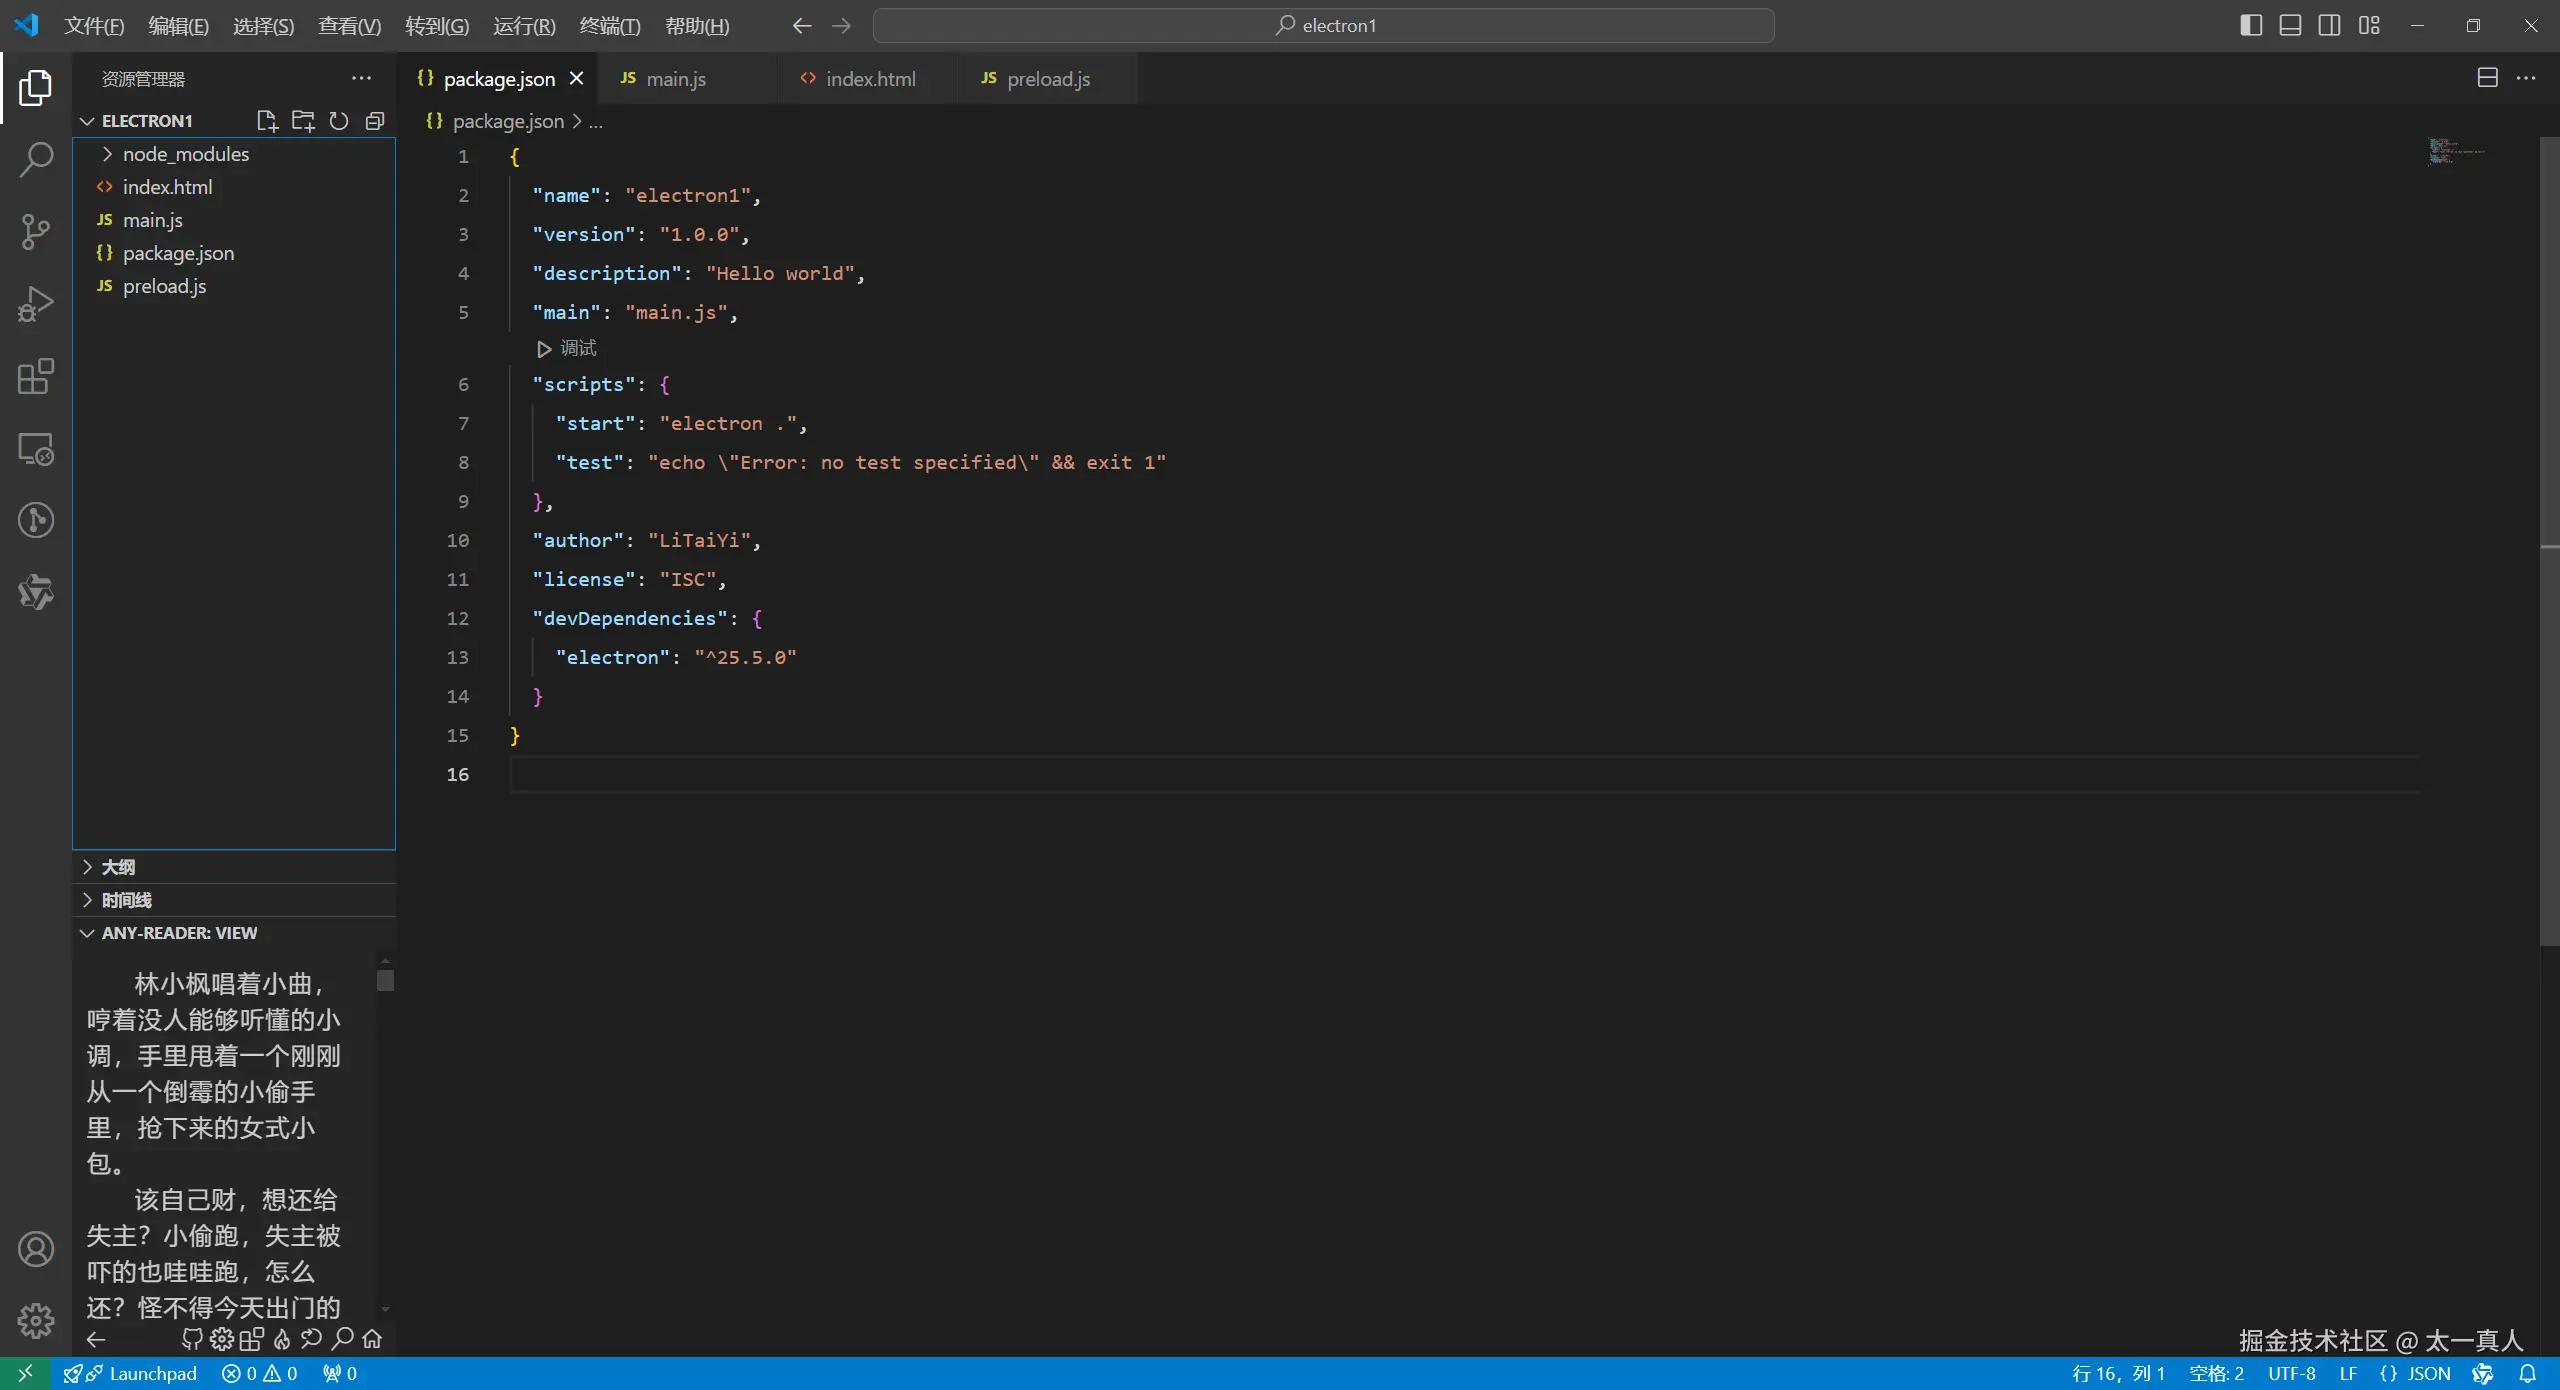This screenshot has width=2560, height=1390.
Task: Switch to the main.js tab
Action: [x=676, y=79]
